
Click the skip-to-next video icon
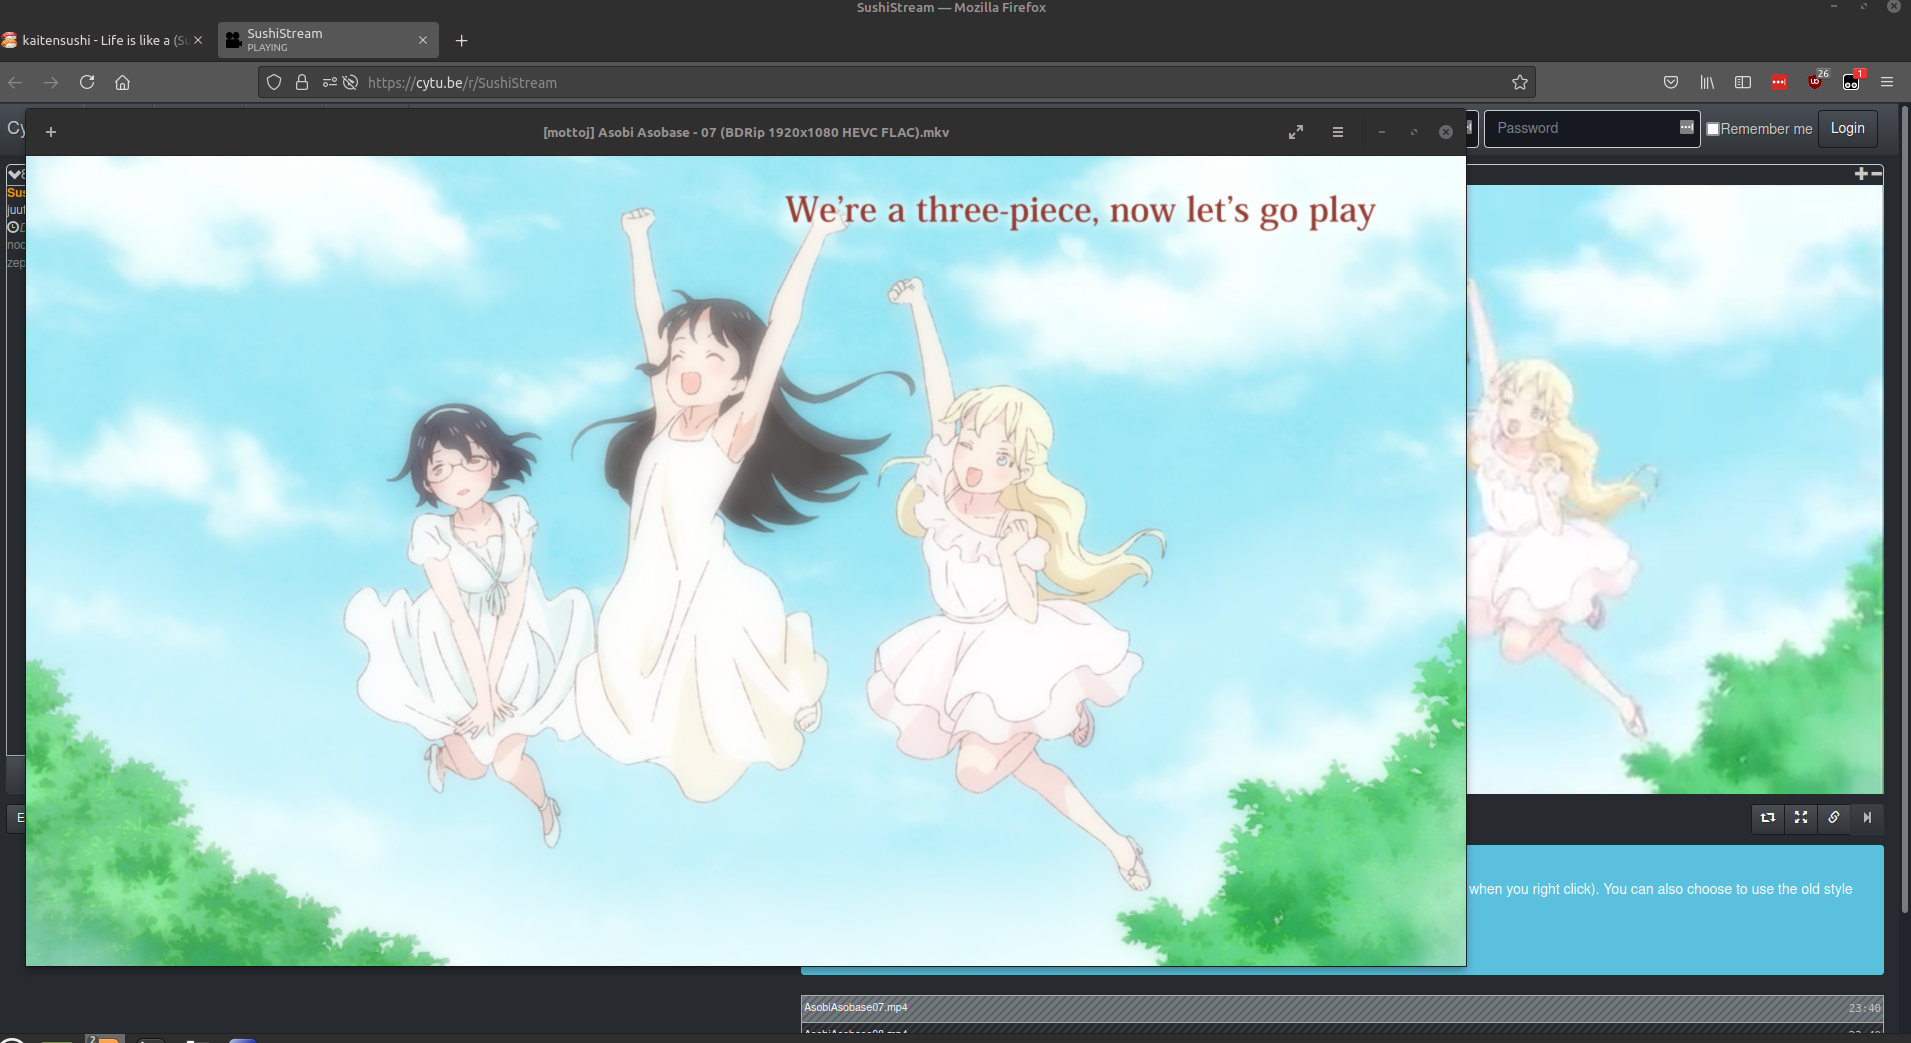coord(1867,818)
